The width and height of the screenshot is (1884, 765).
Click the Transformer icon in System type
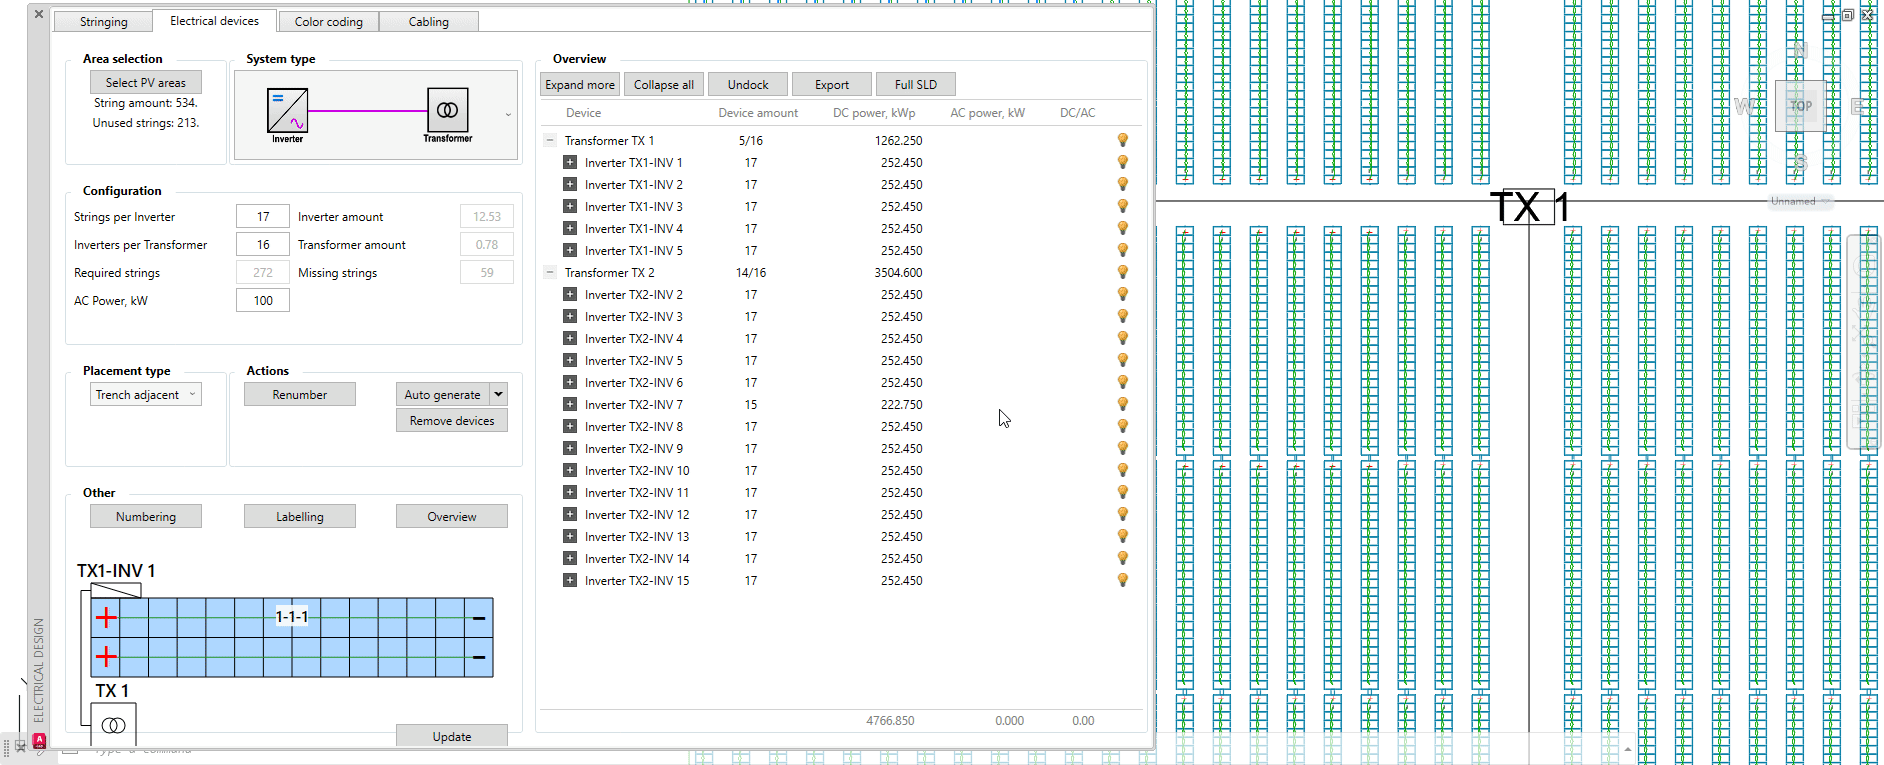click(x=447, y=110)
